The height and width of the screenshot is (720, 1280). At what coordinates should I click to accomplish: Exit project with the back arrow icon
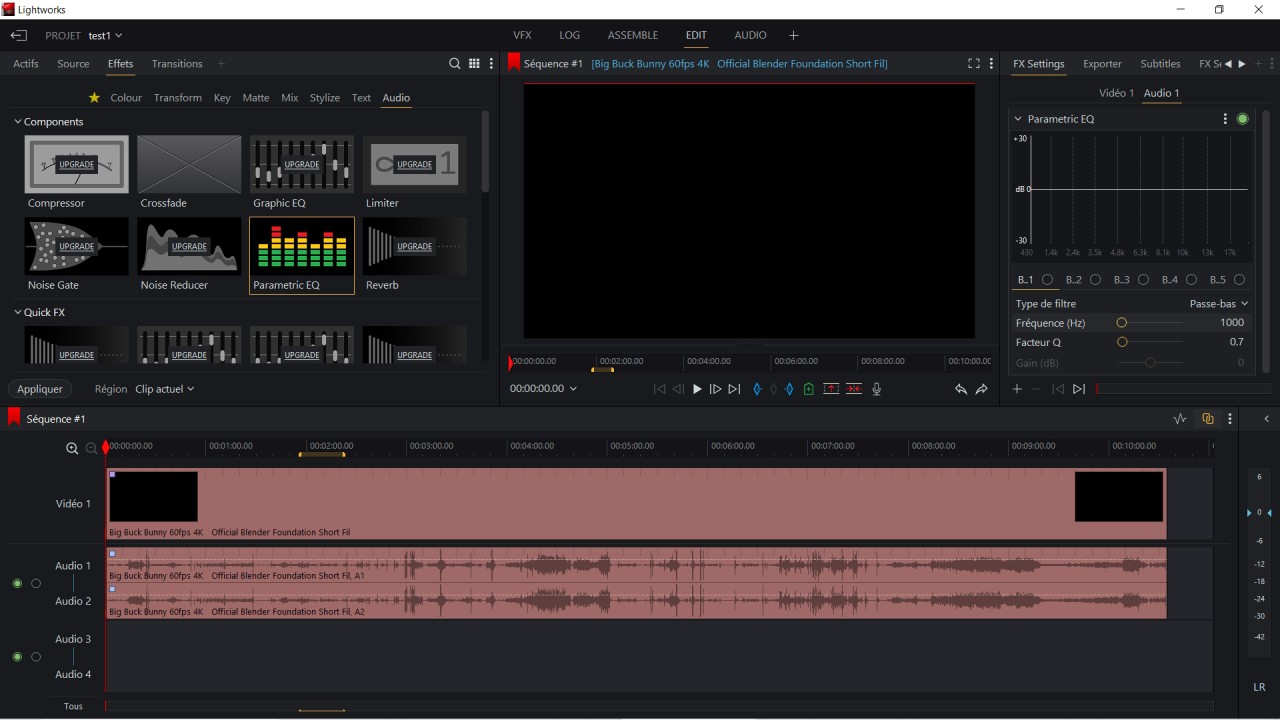tap(19, 36)
